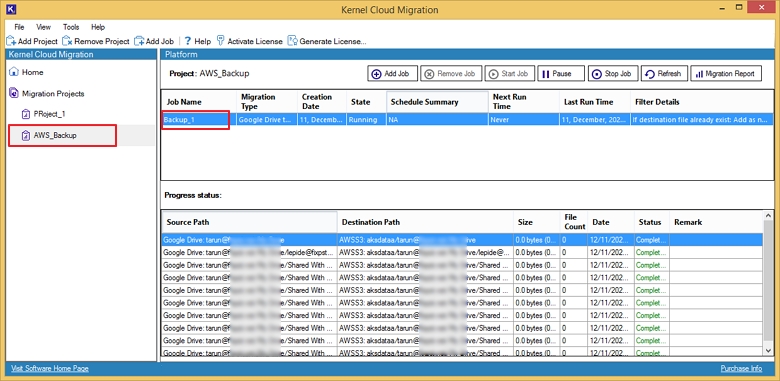Click the Status column header

point(652,222)
